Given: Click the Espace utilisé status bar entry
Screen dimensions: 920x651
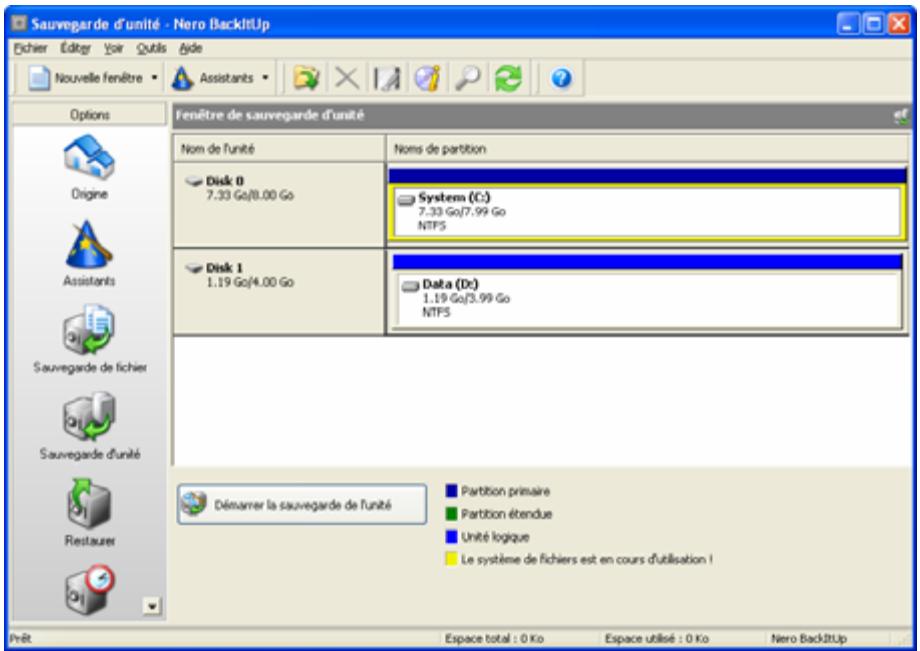Looking at the screenshot, I should [657, 638].
